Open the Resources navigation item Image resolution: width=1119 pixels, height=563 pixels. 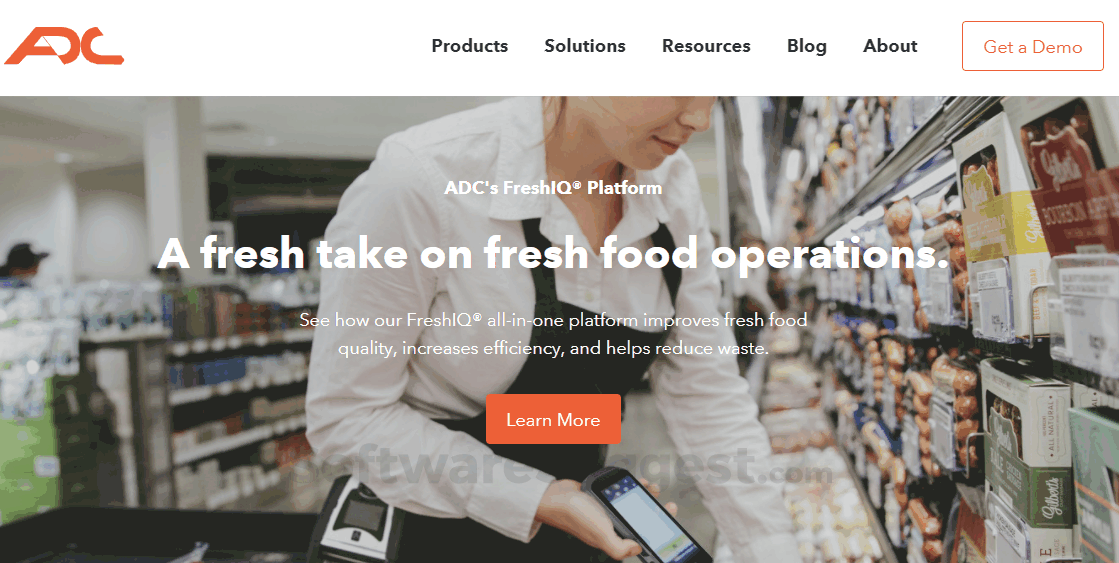(x=706, y=46)
